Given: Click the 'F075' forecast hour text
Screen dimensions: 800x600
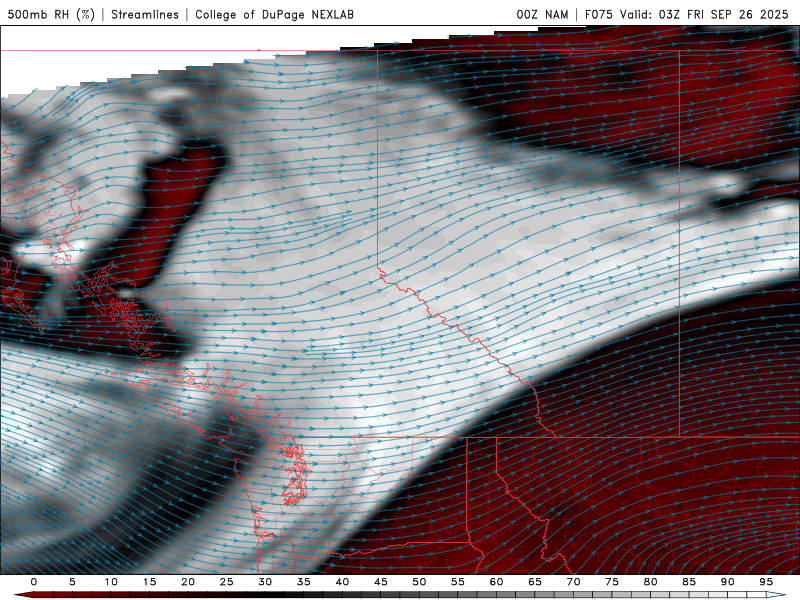Looking at the screenshot, I should point(599,15).
